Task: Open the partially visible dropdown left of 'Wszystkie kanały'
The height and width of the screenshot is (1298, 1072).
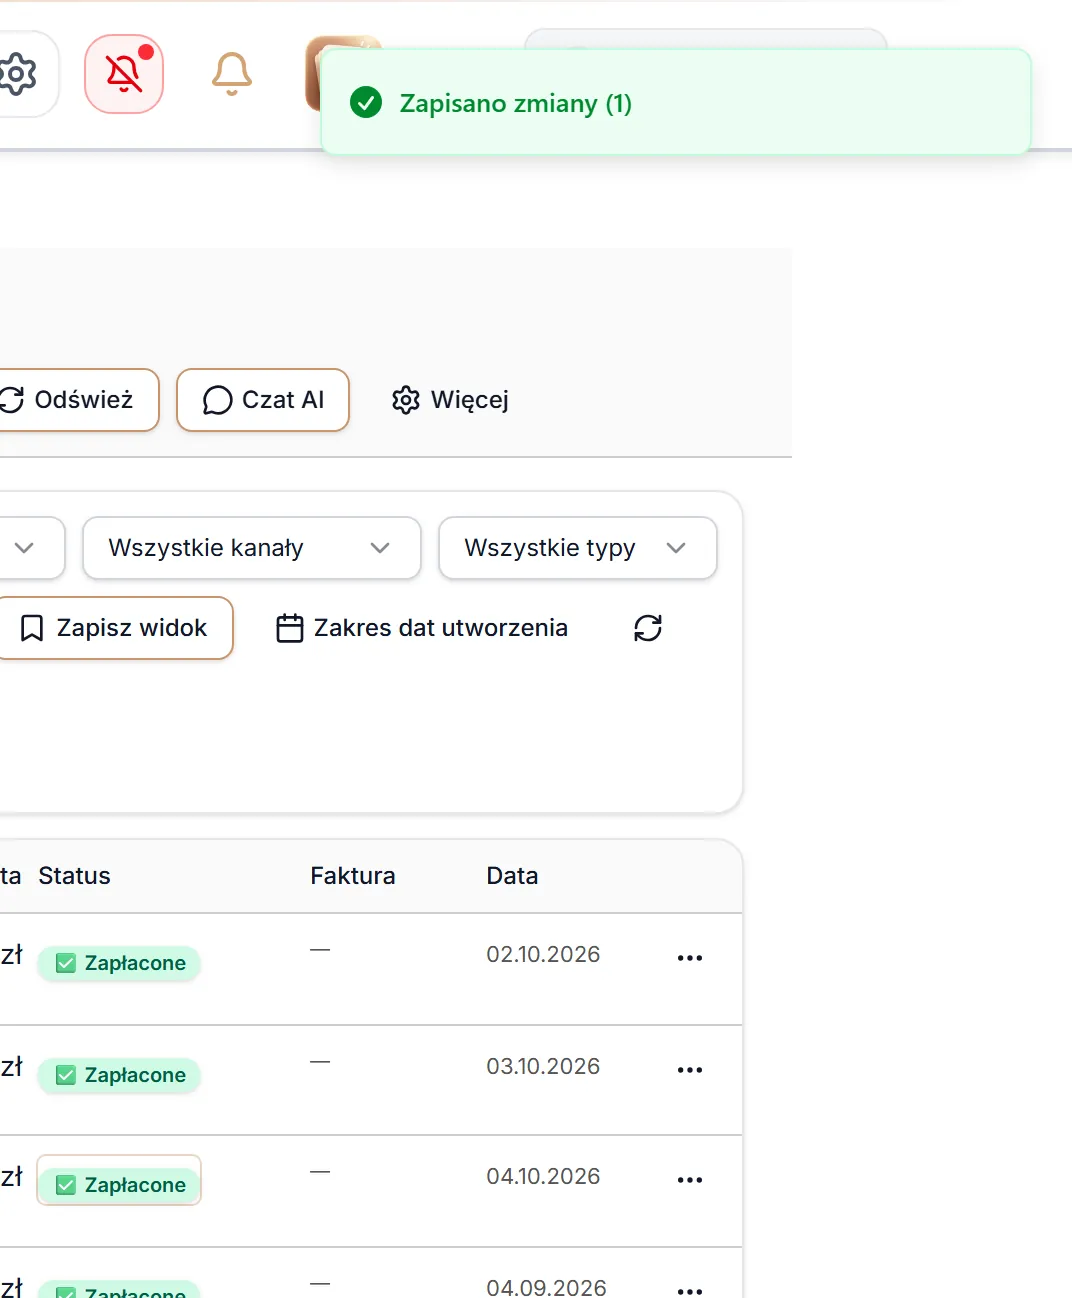Action: [x=30, y=548]
